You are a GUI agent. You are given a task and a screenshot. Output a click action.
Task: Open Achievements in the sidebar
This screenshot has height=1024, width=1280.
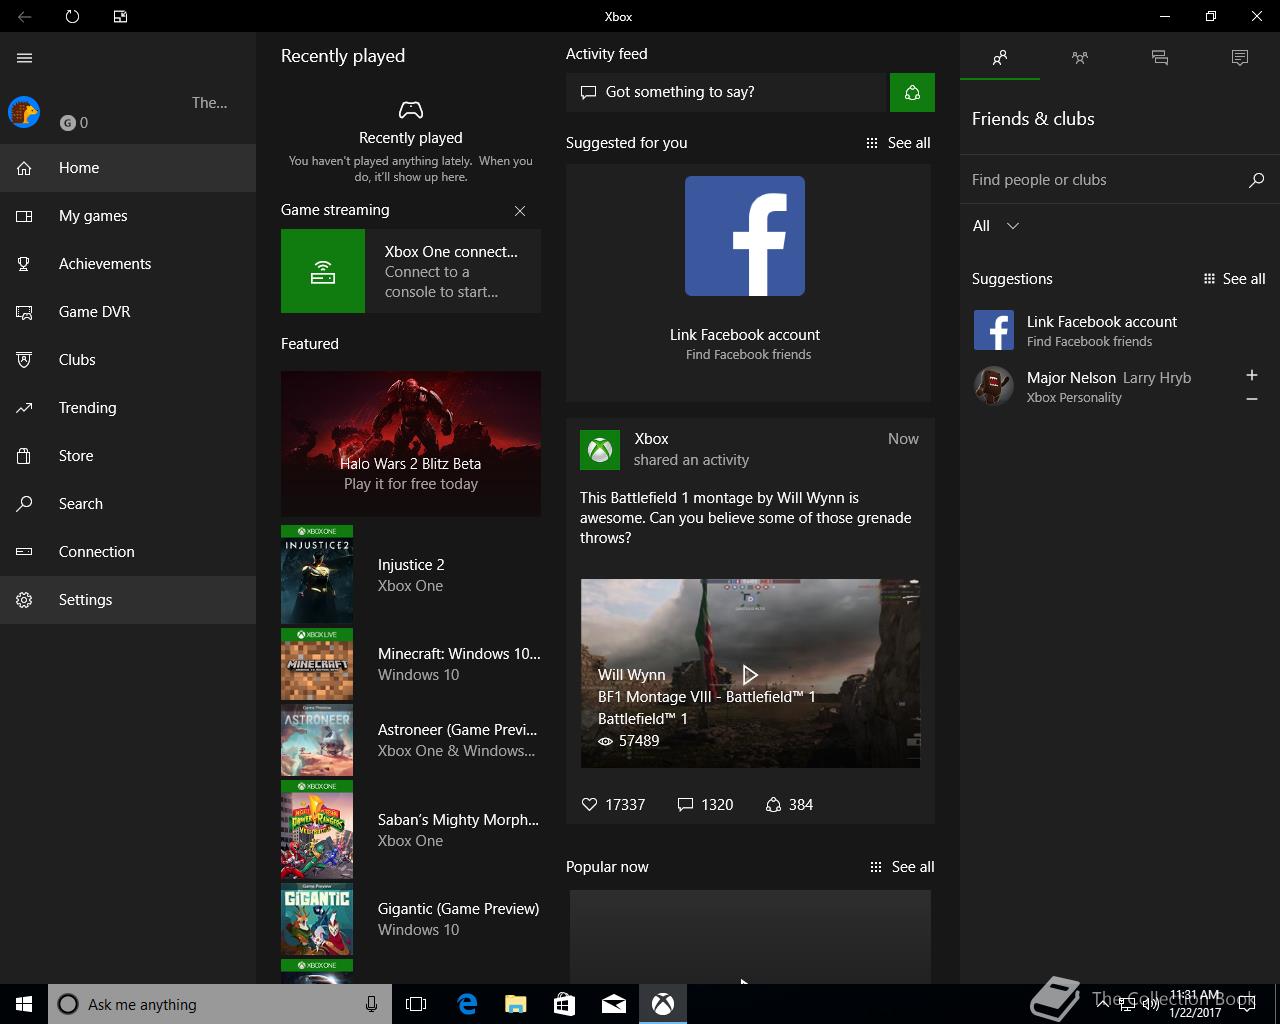[x=128, y=264]
